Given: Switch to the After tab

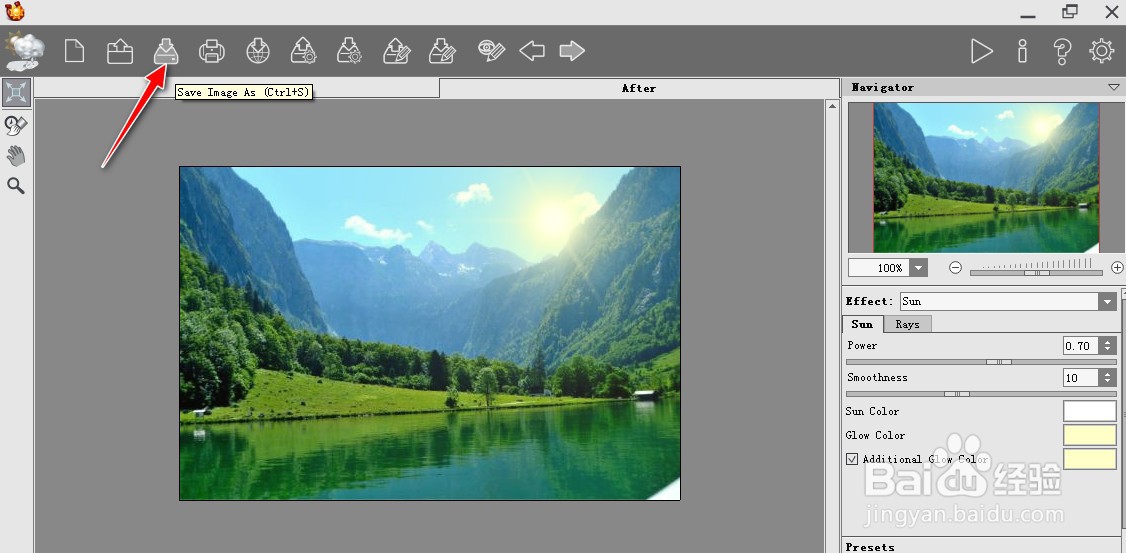Looking at the screenshot, I should [638, 88].
